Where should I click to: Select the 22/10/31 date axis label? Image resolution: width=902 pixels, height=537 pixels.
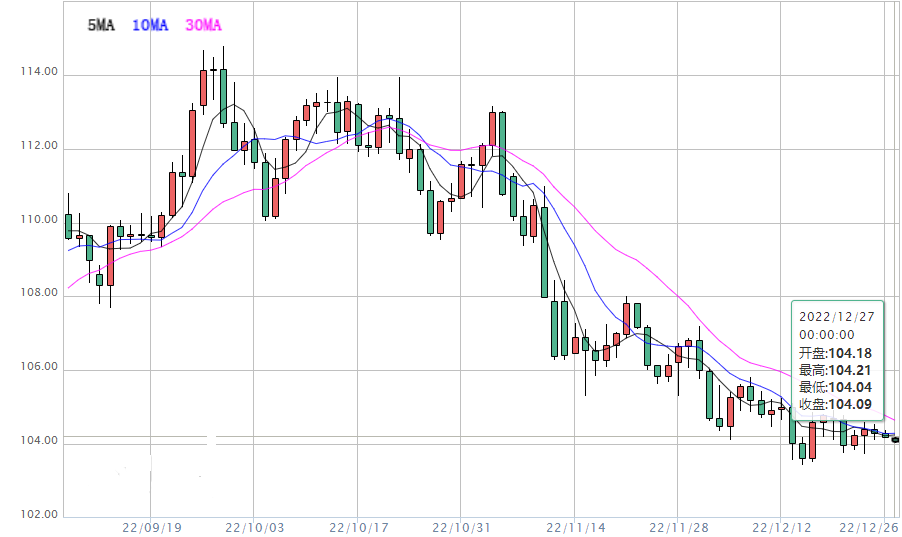tap(461, 528)
